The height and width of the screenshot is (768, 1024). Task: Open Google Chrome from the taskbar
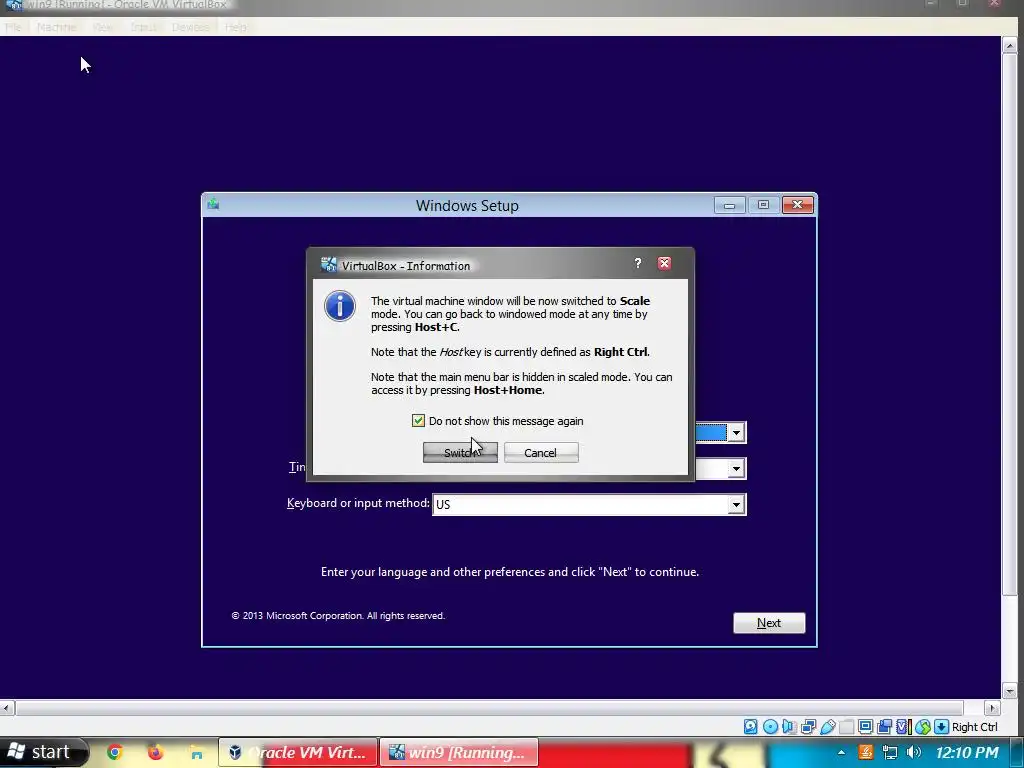coord(114,752)
